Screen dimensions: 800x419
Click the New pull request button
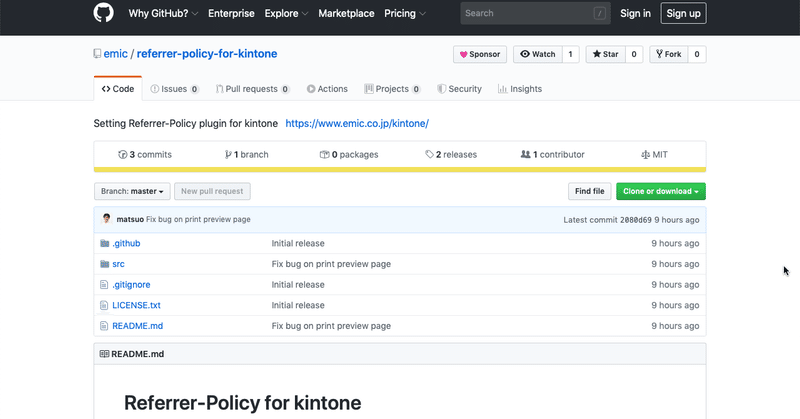tap(212, 191)
